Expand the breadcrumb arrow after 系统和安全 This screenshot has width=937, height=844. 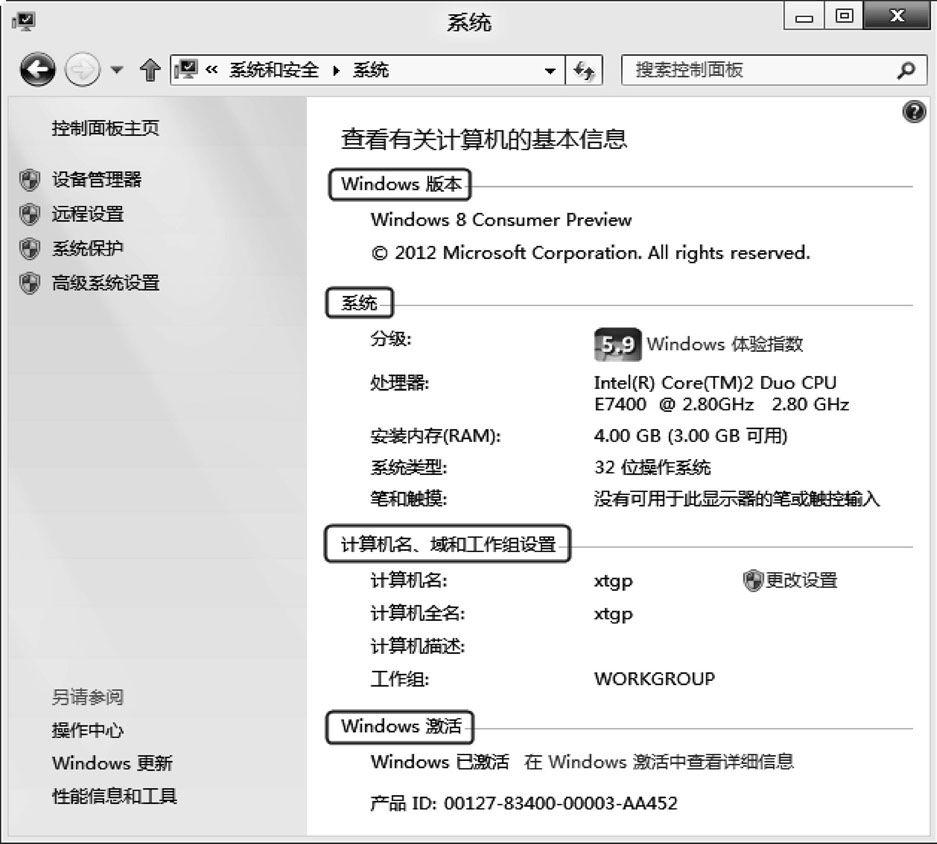[x=336, y=71]
